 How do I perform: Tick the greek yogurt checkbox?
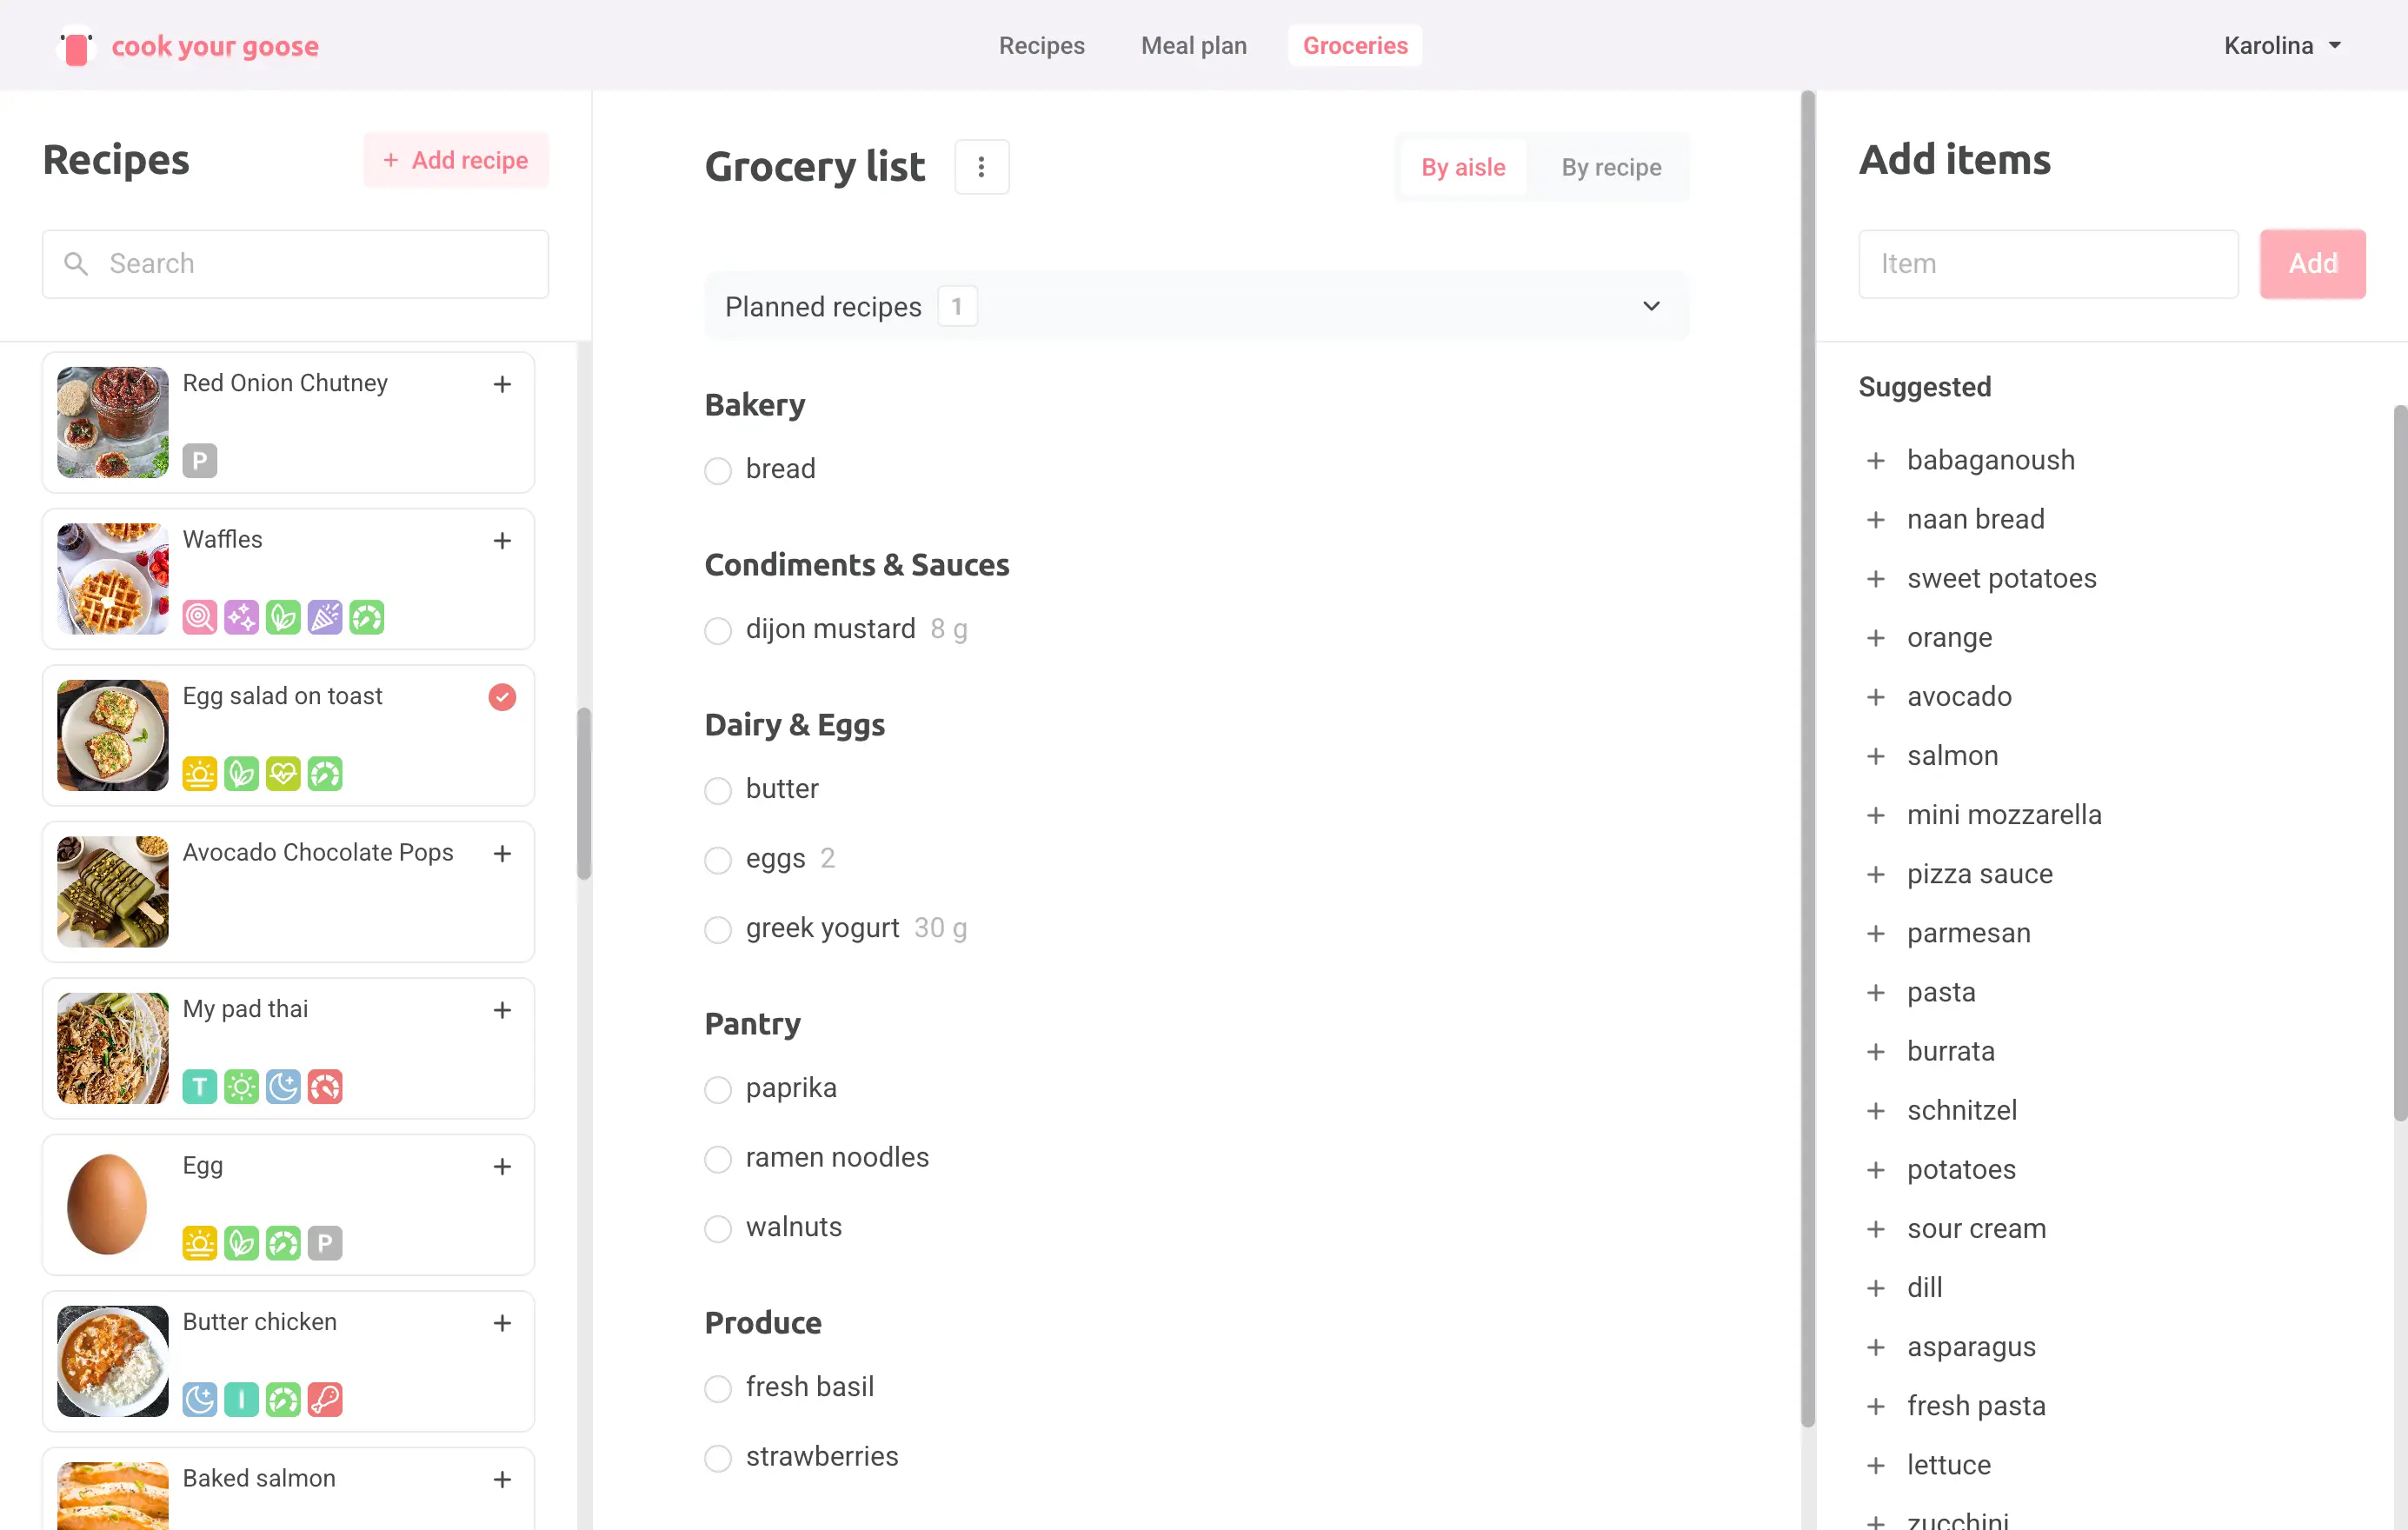click(x=717, y=929)
